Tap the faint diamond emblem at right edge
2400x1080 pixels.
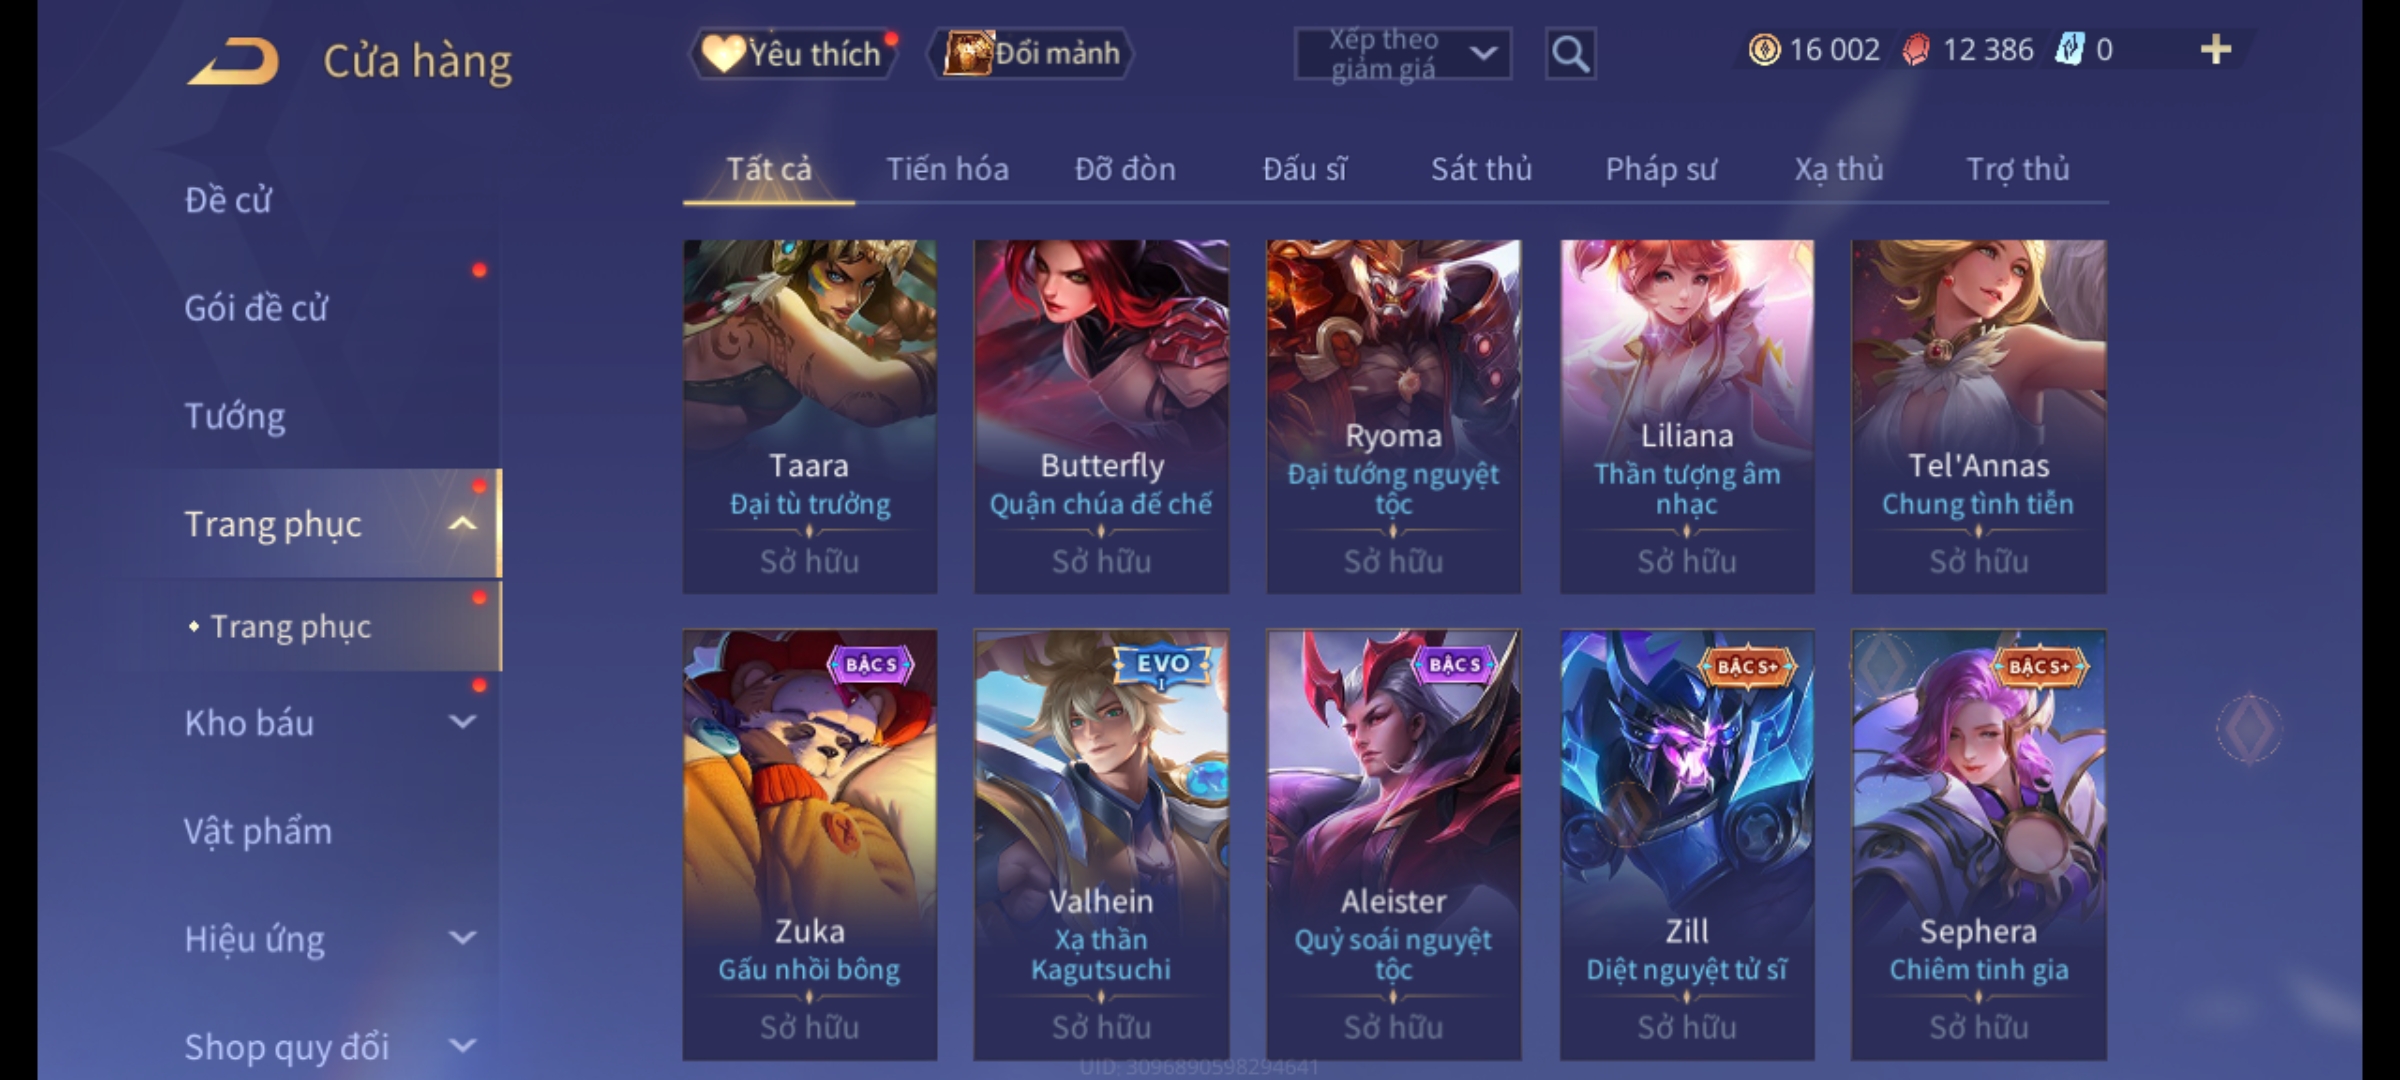2250,728
